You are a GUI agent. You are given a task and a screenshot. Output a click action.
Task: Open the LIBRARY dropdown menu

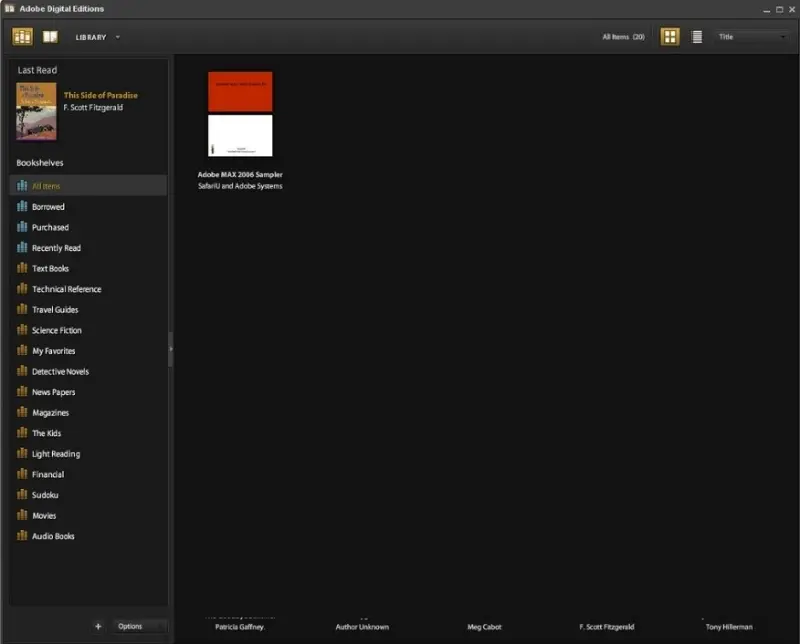(97, 37)
